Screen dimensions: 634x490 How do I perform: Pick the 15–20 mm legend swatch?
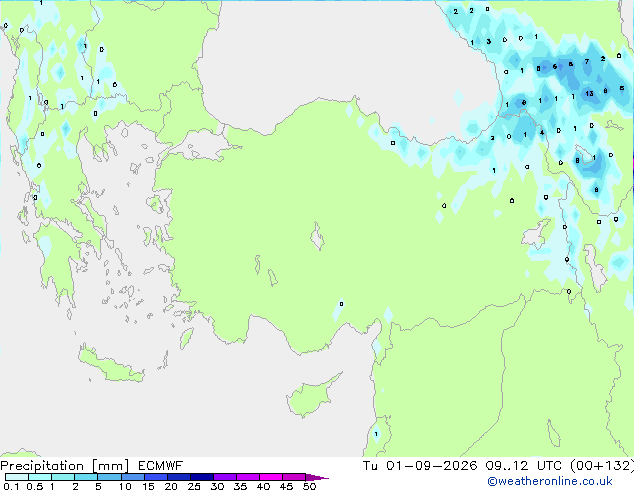156,477
